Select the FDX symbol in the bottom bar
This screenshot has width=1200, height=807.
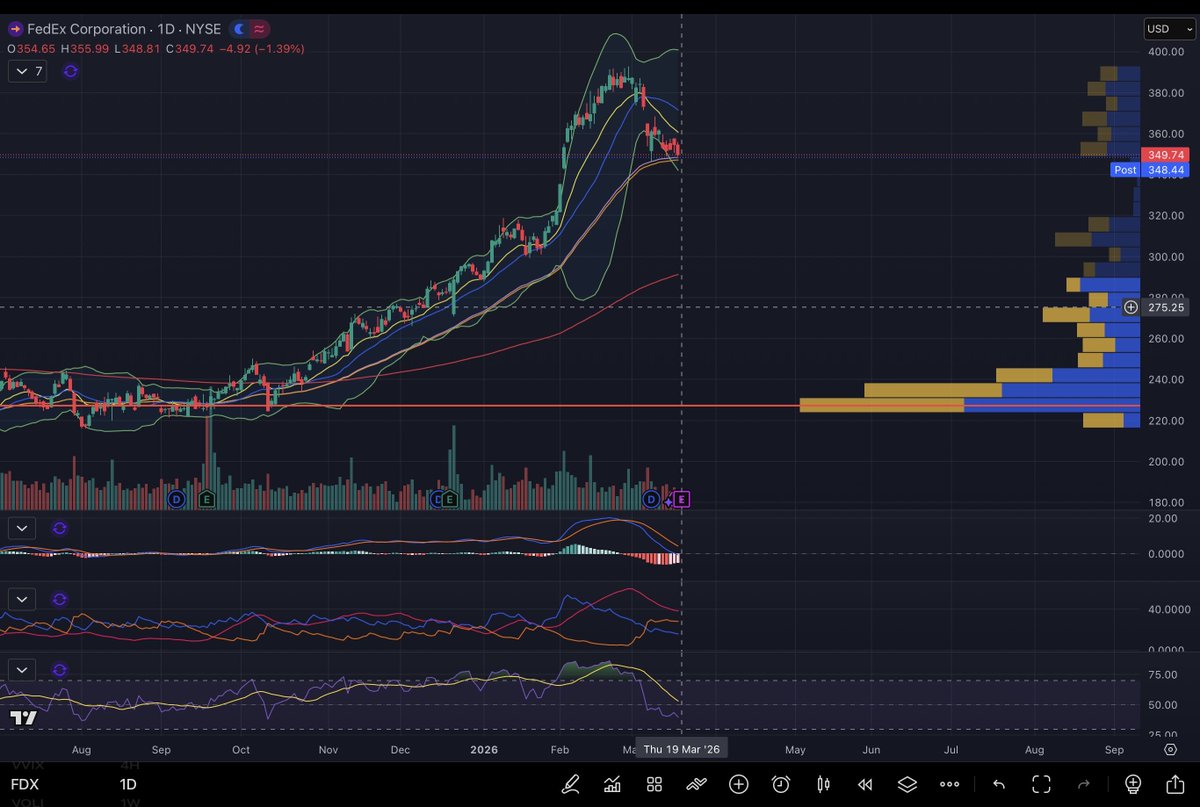coord(24,784)
